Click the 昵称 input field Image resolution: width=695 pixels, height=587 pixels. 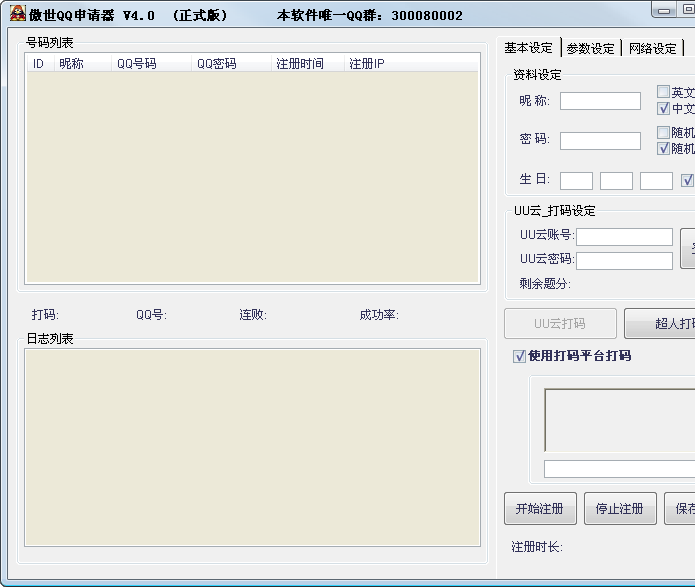pyautogui.click(x=600, y=101)
